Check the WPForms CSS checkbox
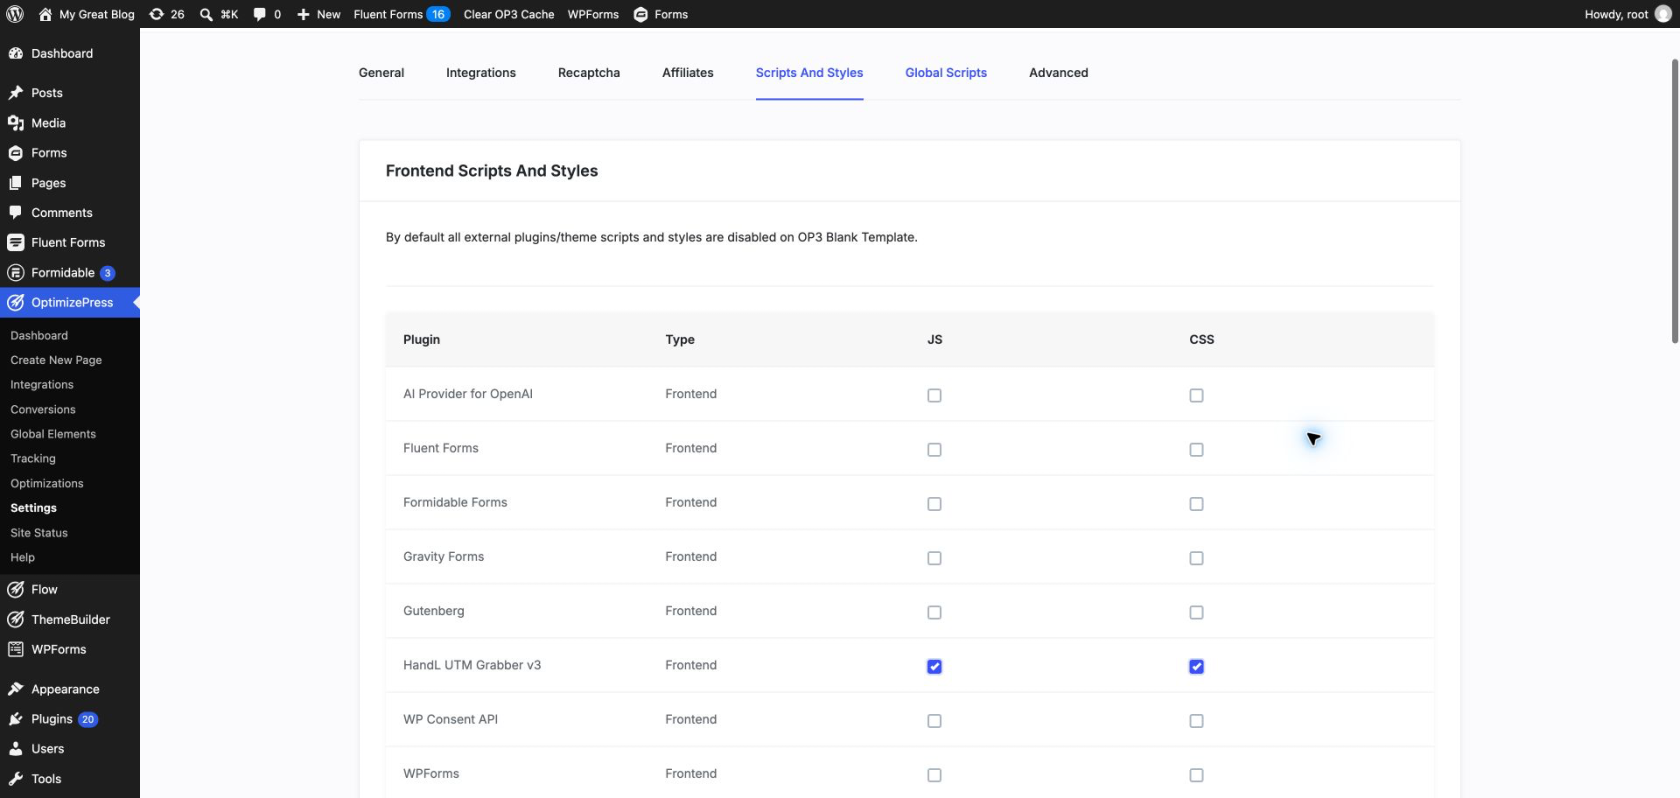The image size is (1680, 798). coord(1196,775)
